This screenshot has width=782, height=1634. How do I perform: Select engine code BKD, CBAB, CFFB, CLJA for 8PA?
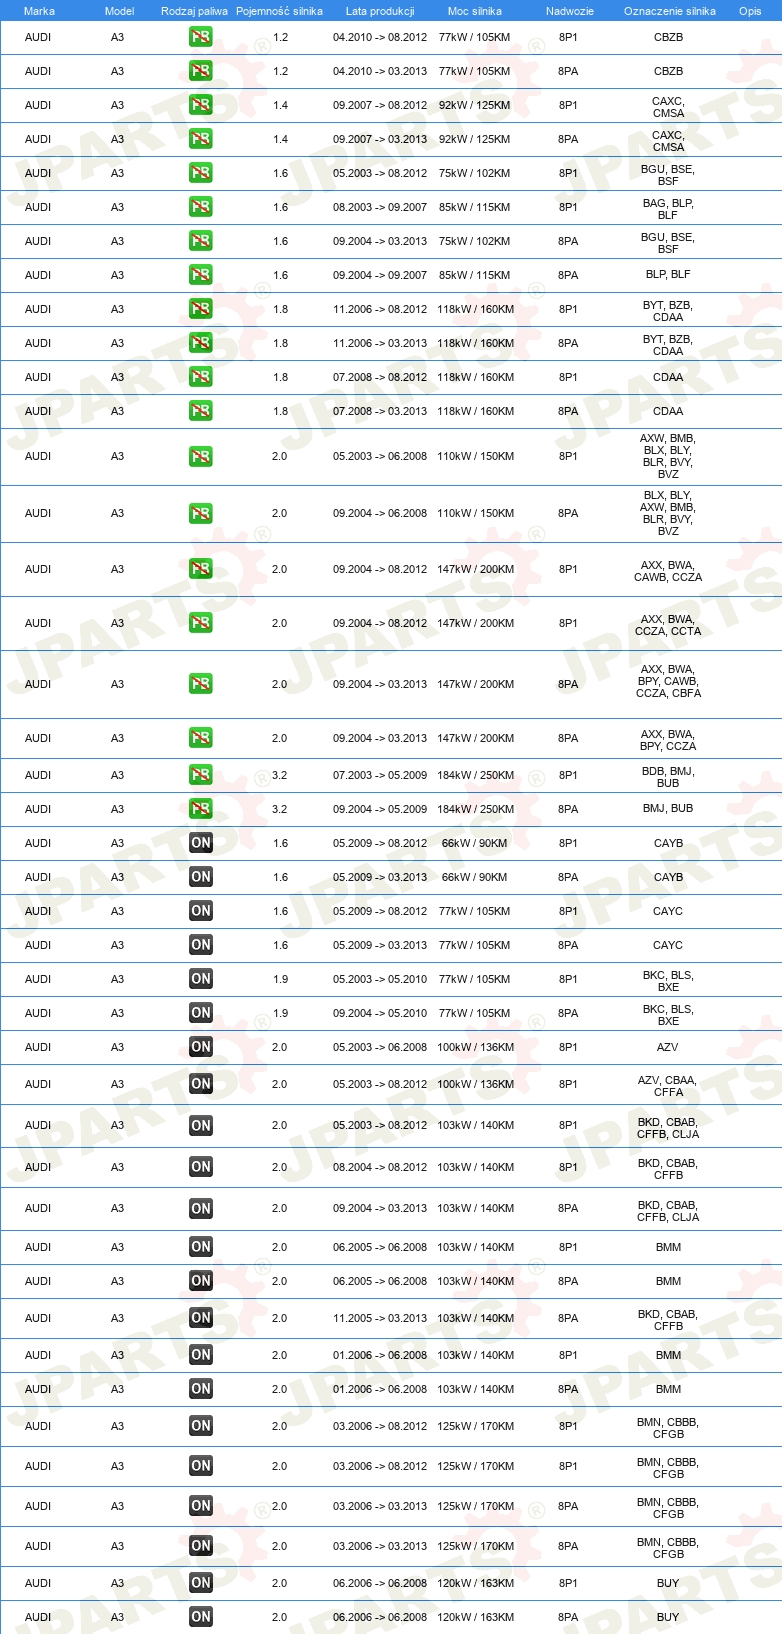pos(668,1211)
